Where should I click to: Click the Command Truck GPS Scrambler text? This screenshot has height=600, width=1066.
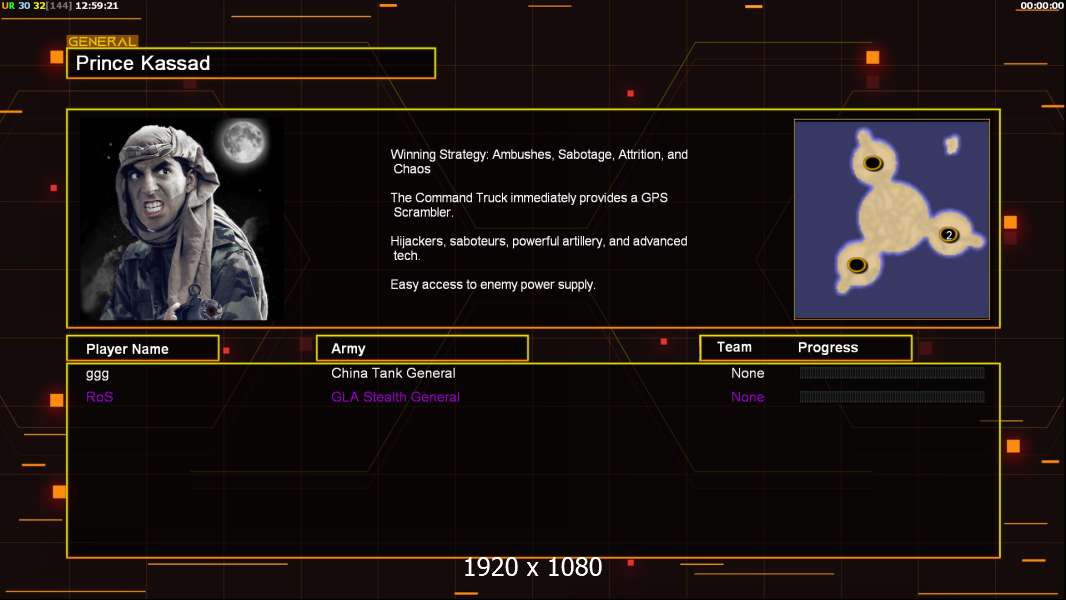[x=529, y=205]
